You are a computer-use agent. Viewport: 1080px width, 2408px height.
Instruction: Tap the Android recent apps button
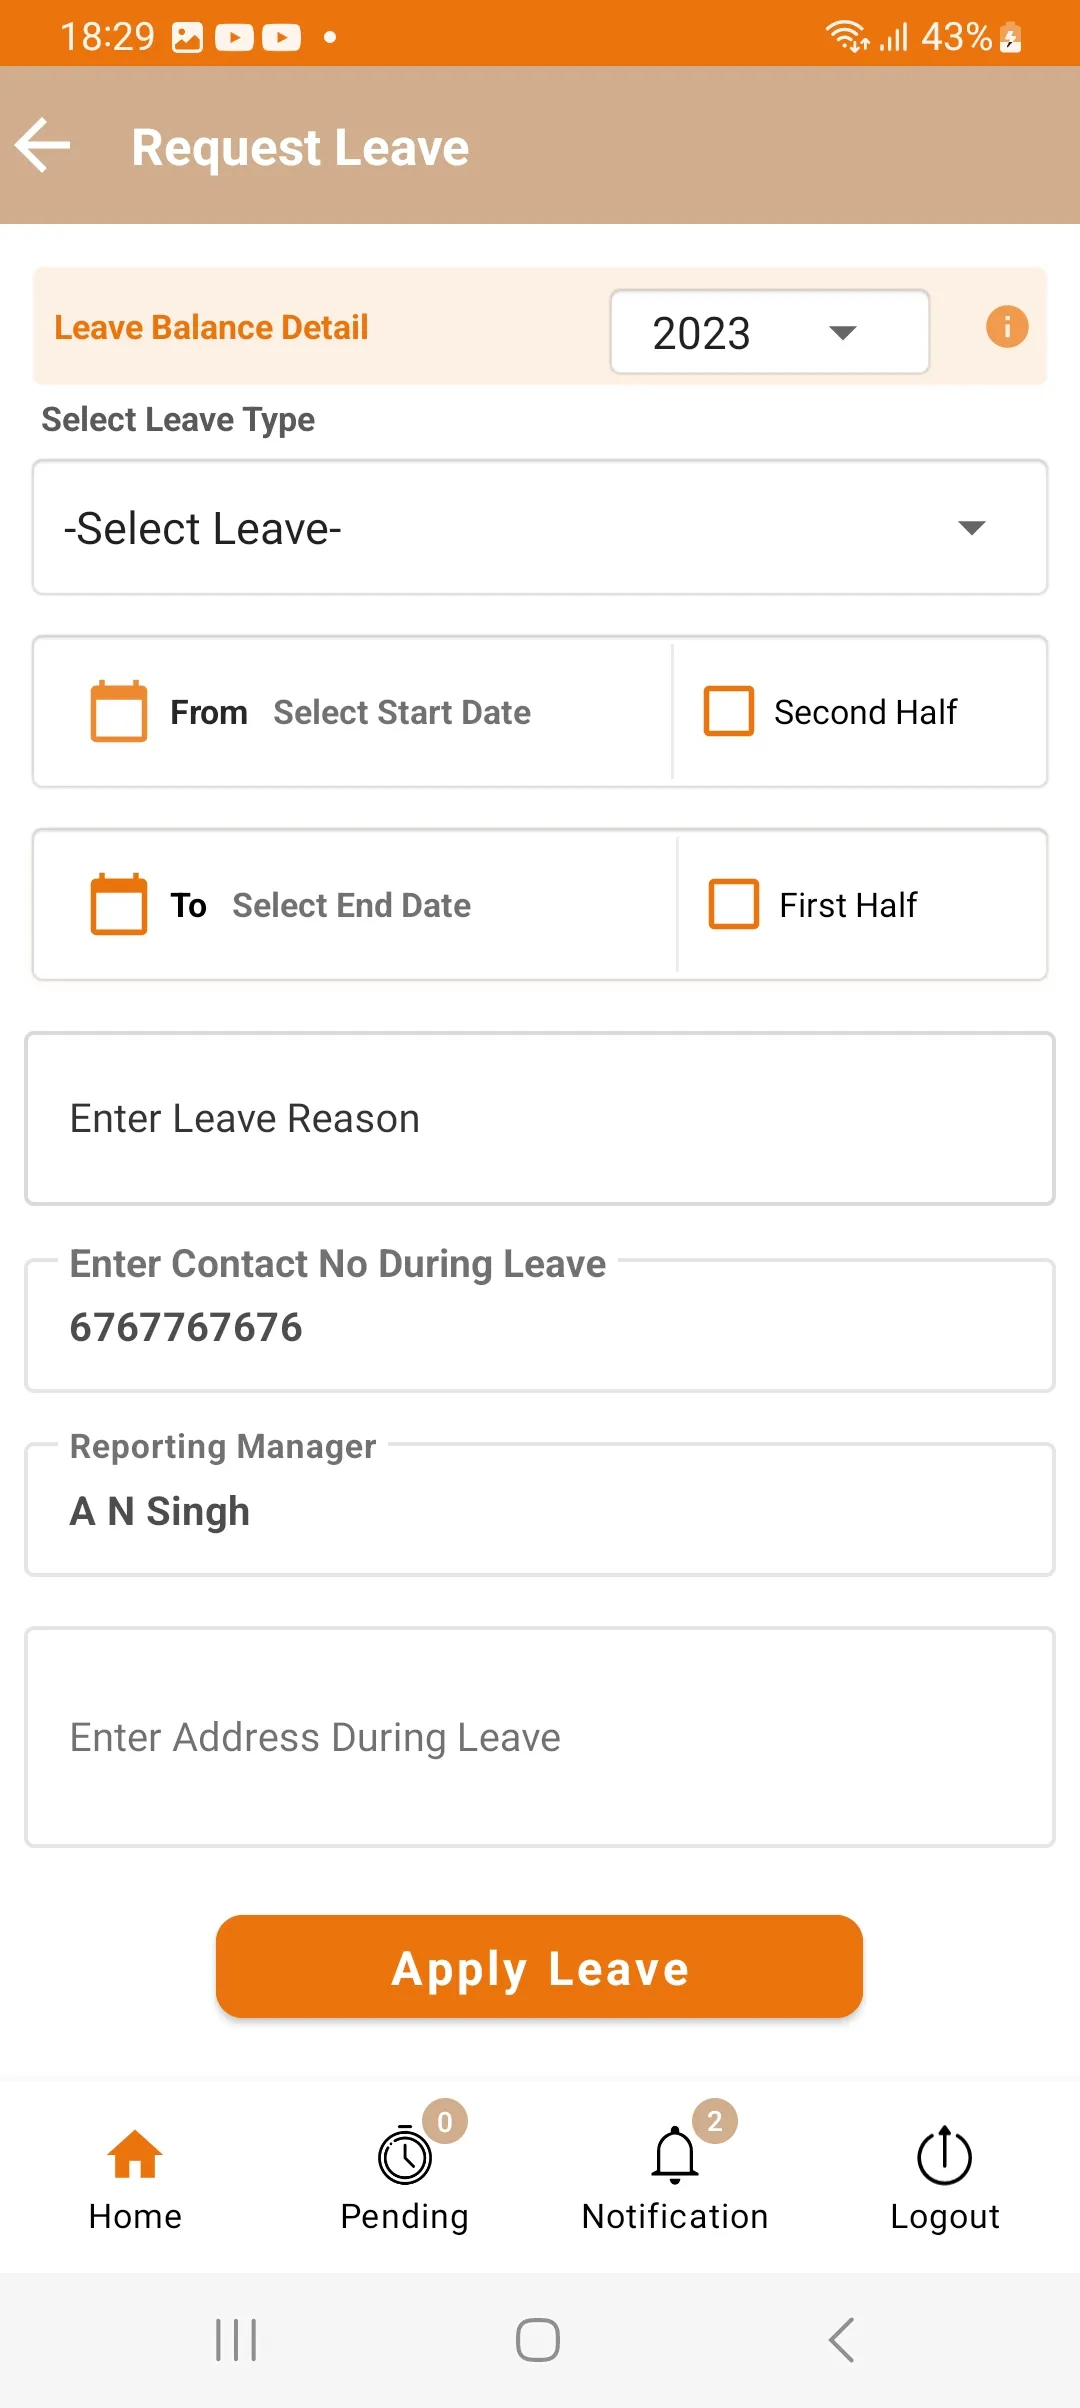coord(237,2340)
